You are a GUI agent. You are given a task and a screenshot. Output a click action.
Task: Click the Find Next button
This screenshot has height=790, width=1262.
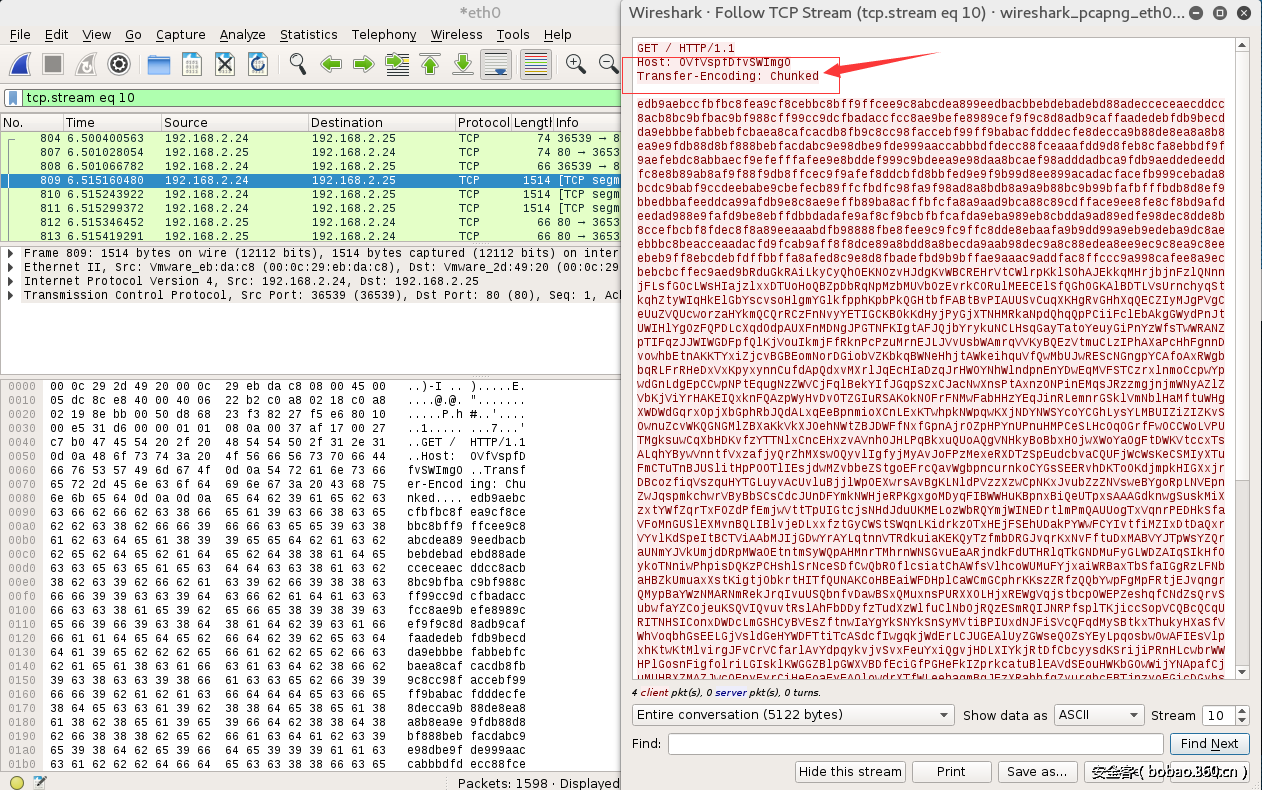click(1208, 744)
